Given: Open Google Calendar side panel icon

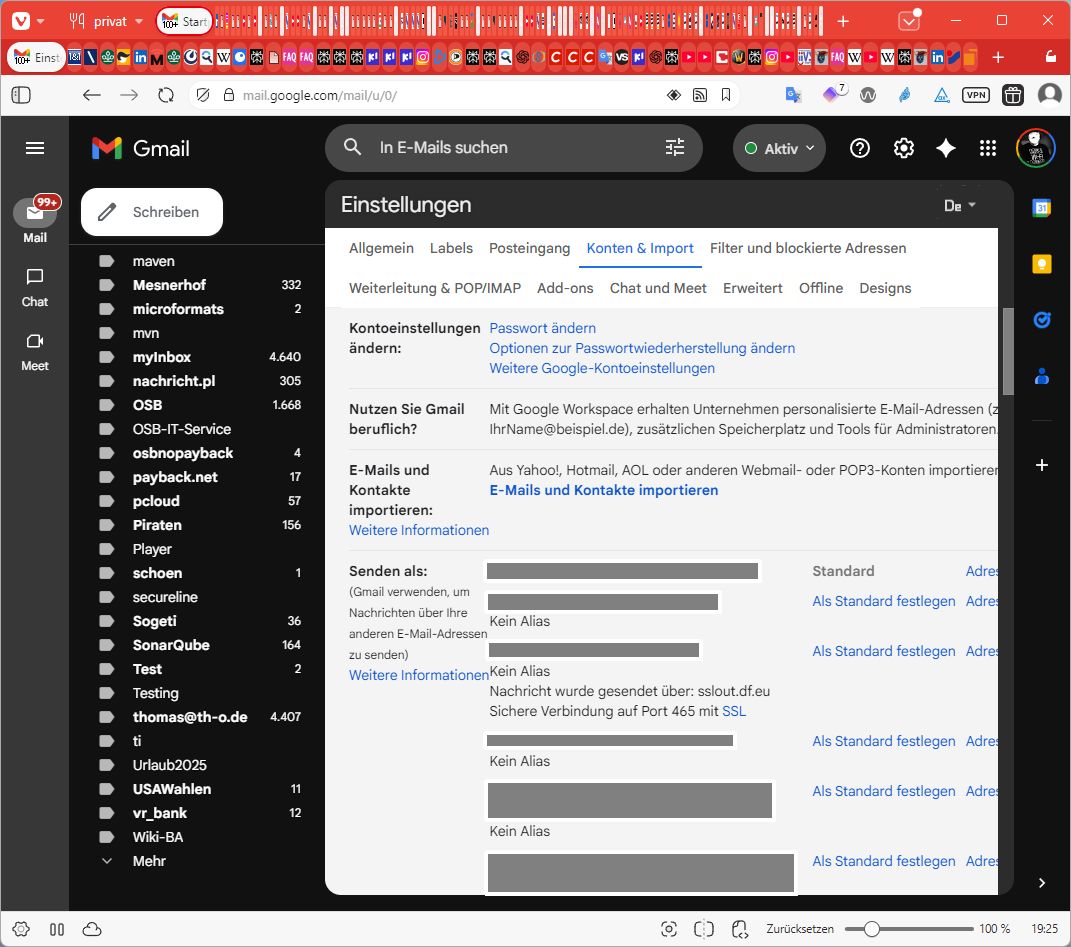Looking at the screenshot, I should coord(1041,208).
